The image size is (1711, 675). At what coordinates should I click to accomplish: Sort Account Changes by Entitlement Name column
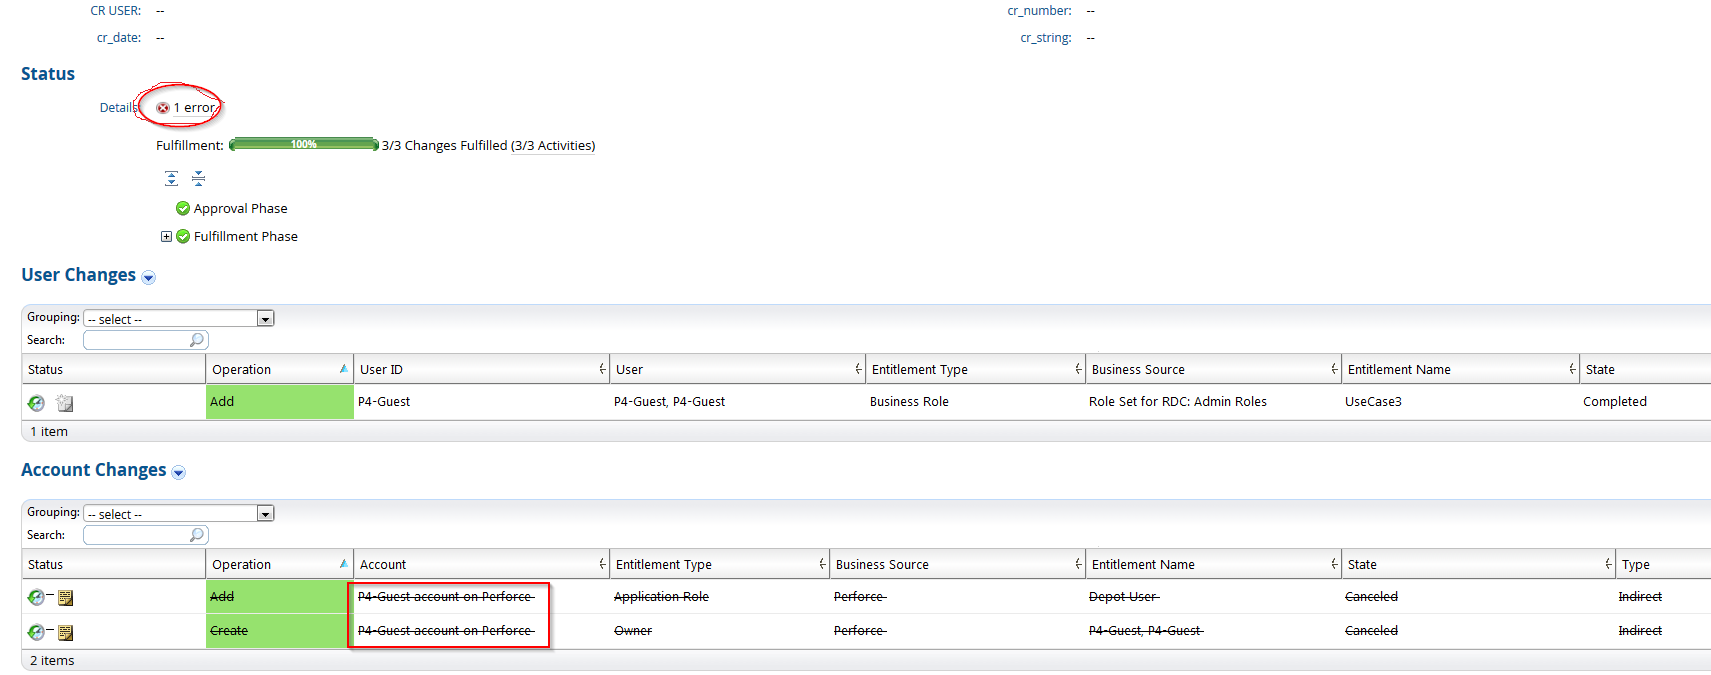click(x=1213, y=565)
